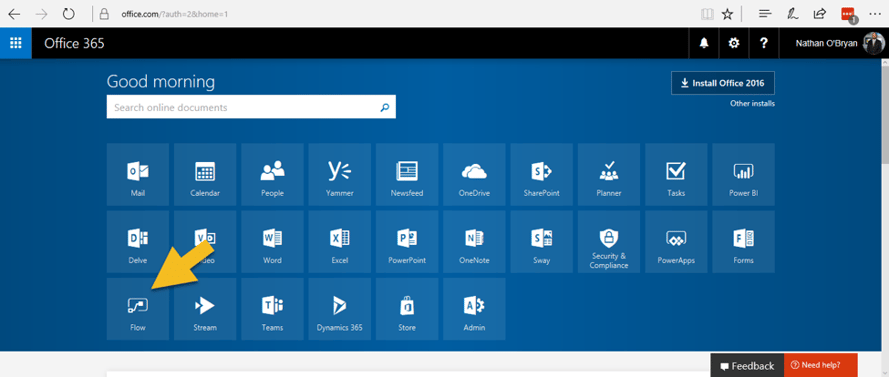Open the Feedback button

(x=747, y=366)
